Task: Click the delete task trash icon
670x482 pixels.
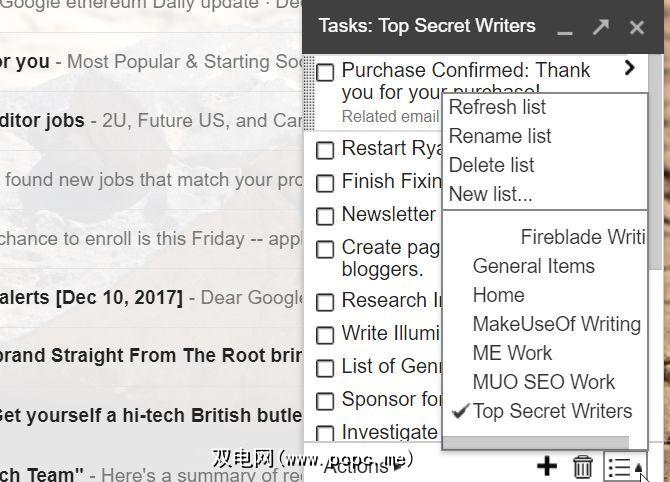Action: point(582,466)
